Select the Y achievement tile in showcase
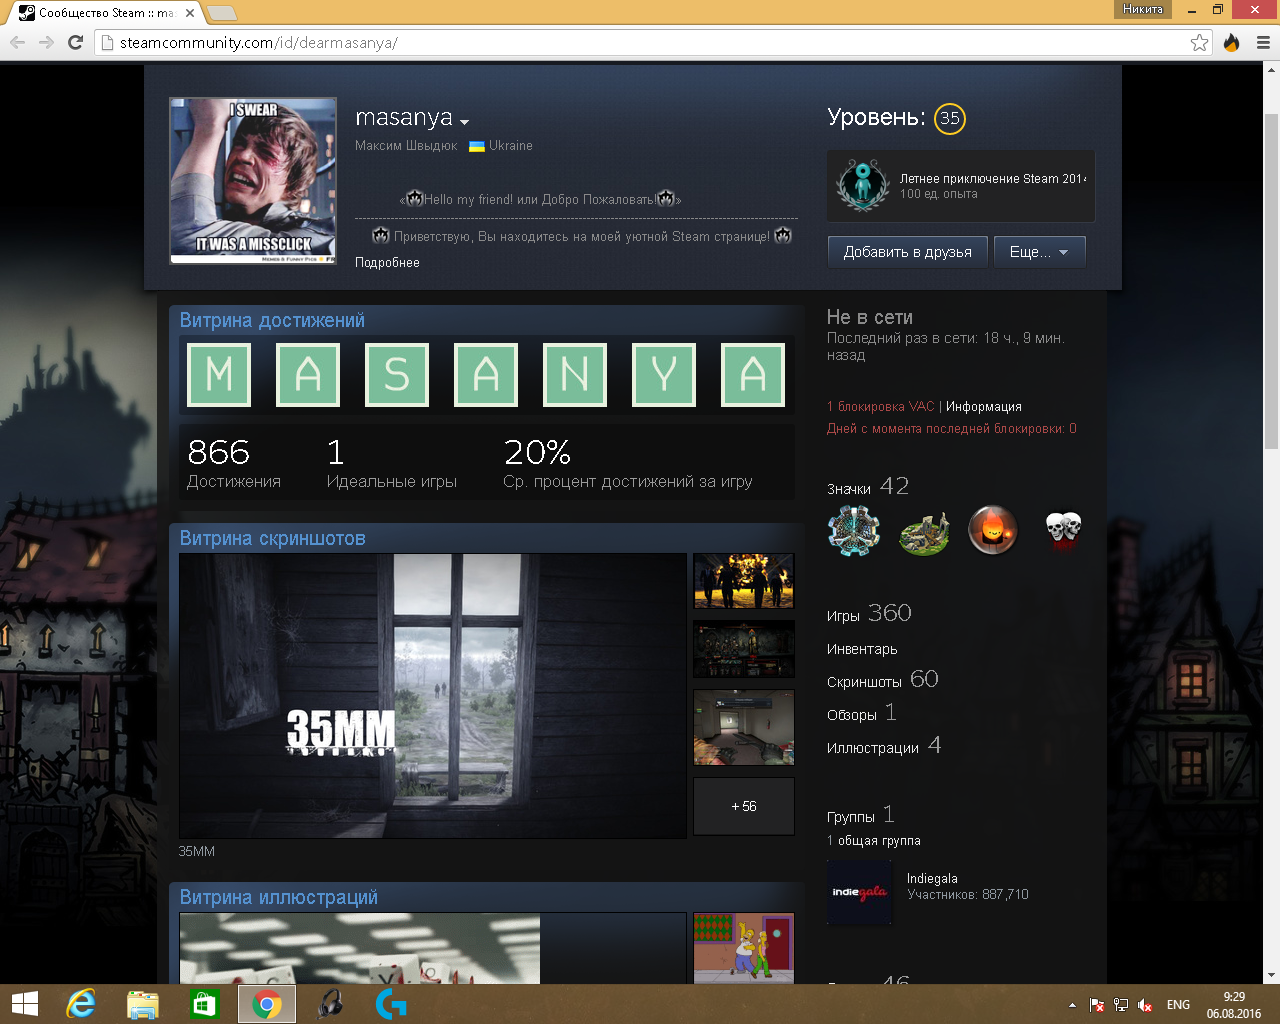This screenshot has width=1280, height=1024. coord(664,375)
